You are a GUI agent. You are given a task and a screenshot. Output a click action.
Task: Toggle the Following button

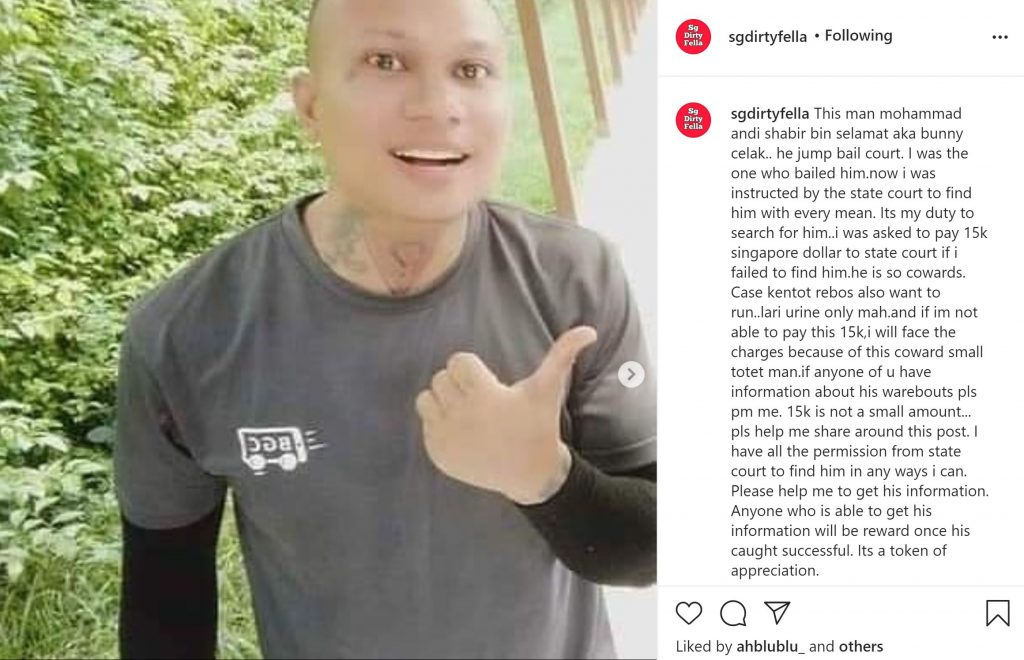[x=858, y=36]
